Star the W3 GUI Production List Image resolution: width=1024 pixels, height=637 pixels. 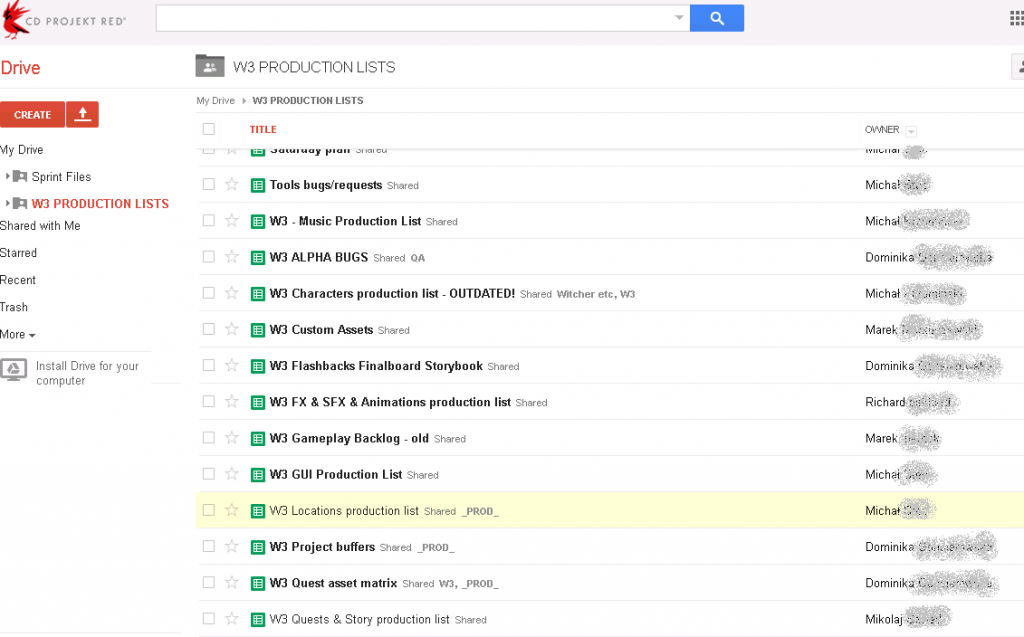pyautogui.click(x=231, y=474)
